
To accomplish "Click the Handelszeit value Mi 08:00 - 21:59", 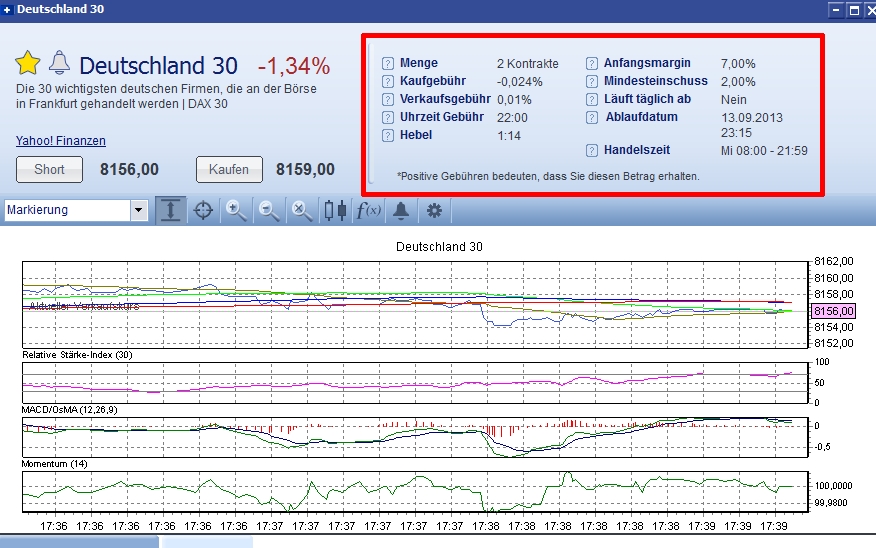I will (764, 151).
